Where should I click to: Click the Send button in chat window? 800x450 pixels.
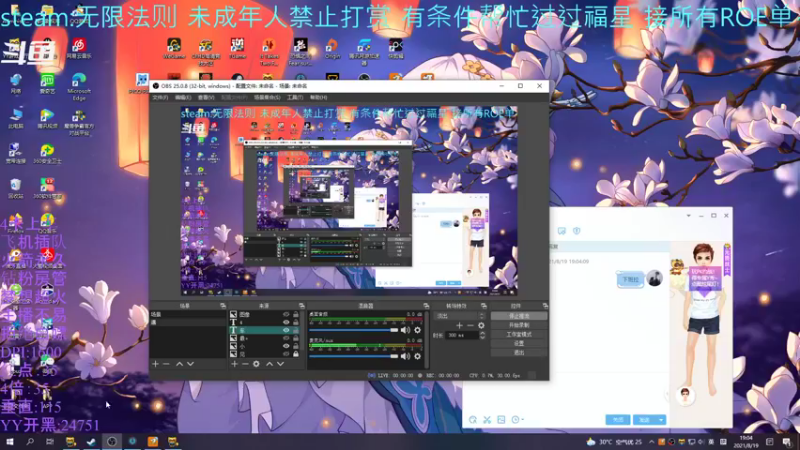(645, 420)
